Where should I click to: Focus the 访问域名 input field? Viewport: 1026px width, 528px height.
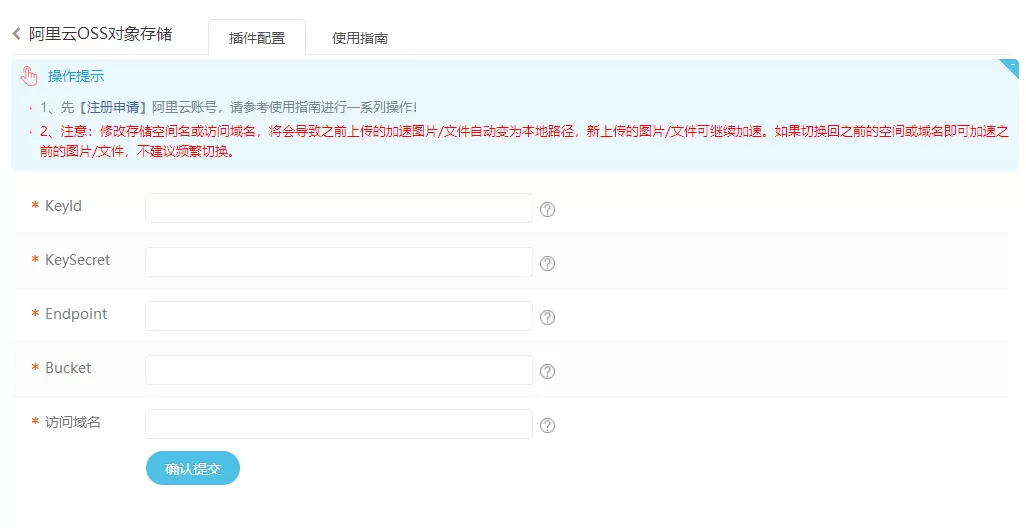pos(339,424)
